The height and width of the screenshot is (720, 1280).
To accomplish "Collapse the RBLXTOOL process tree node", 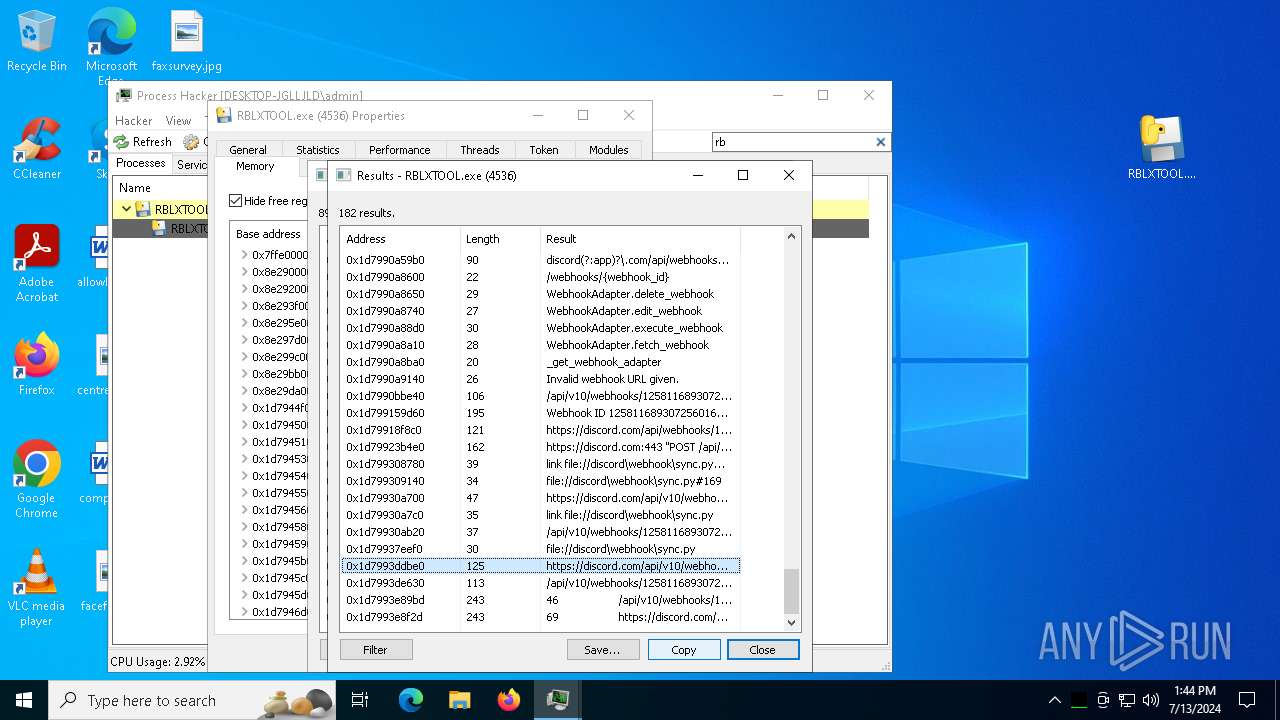I will pos(126,209).
